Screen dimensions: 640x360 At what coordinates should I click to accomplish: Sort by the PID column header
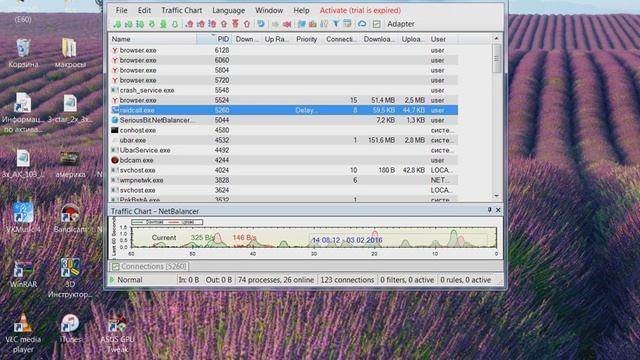click(x=215, y=39)
